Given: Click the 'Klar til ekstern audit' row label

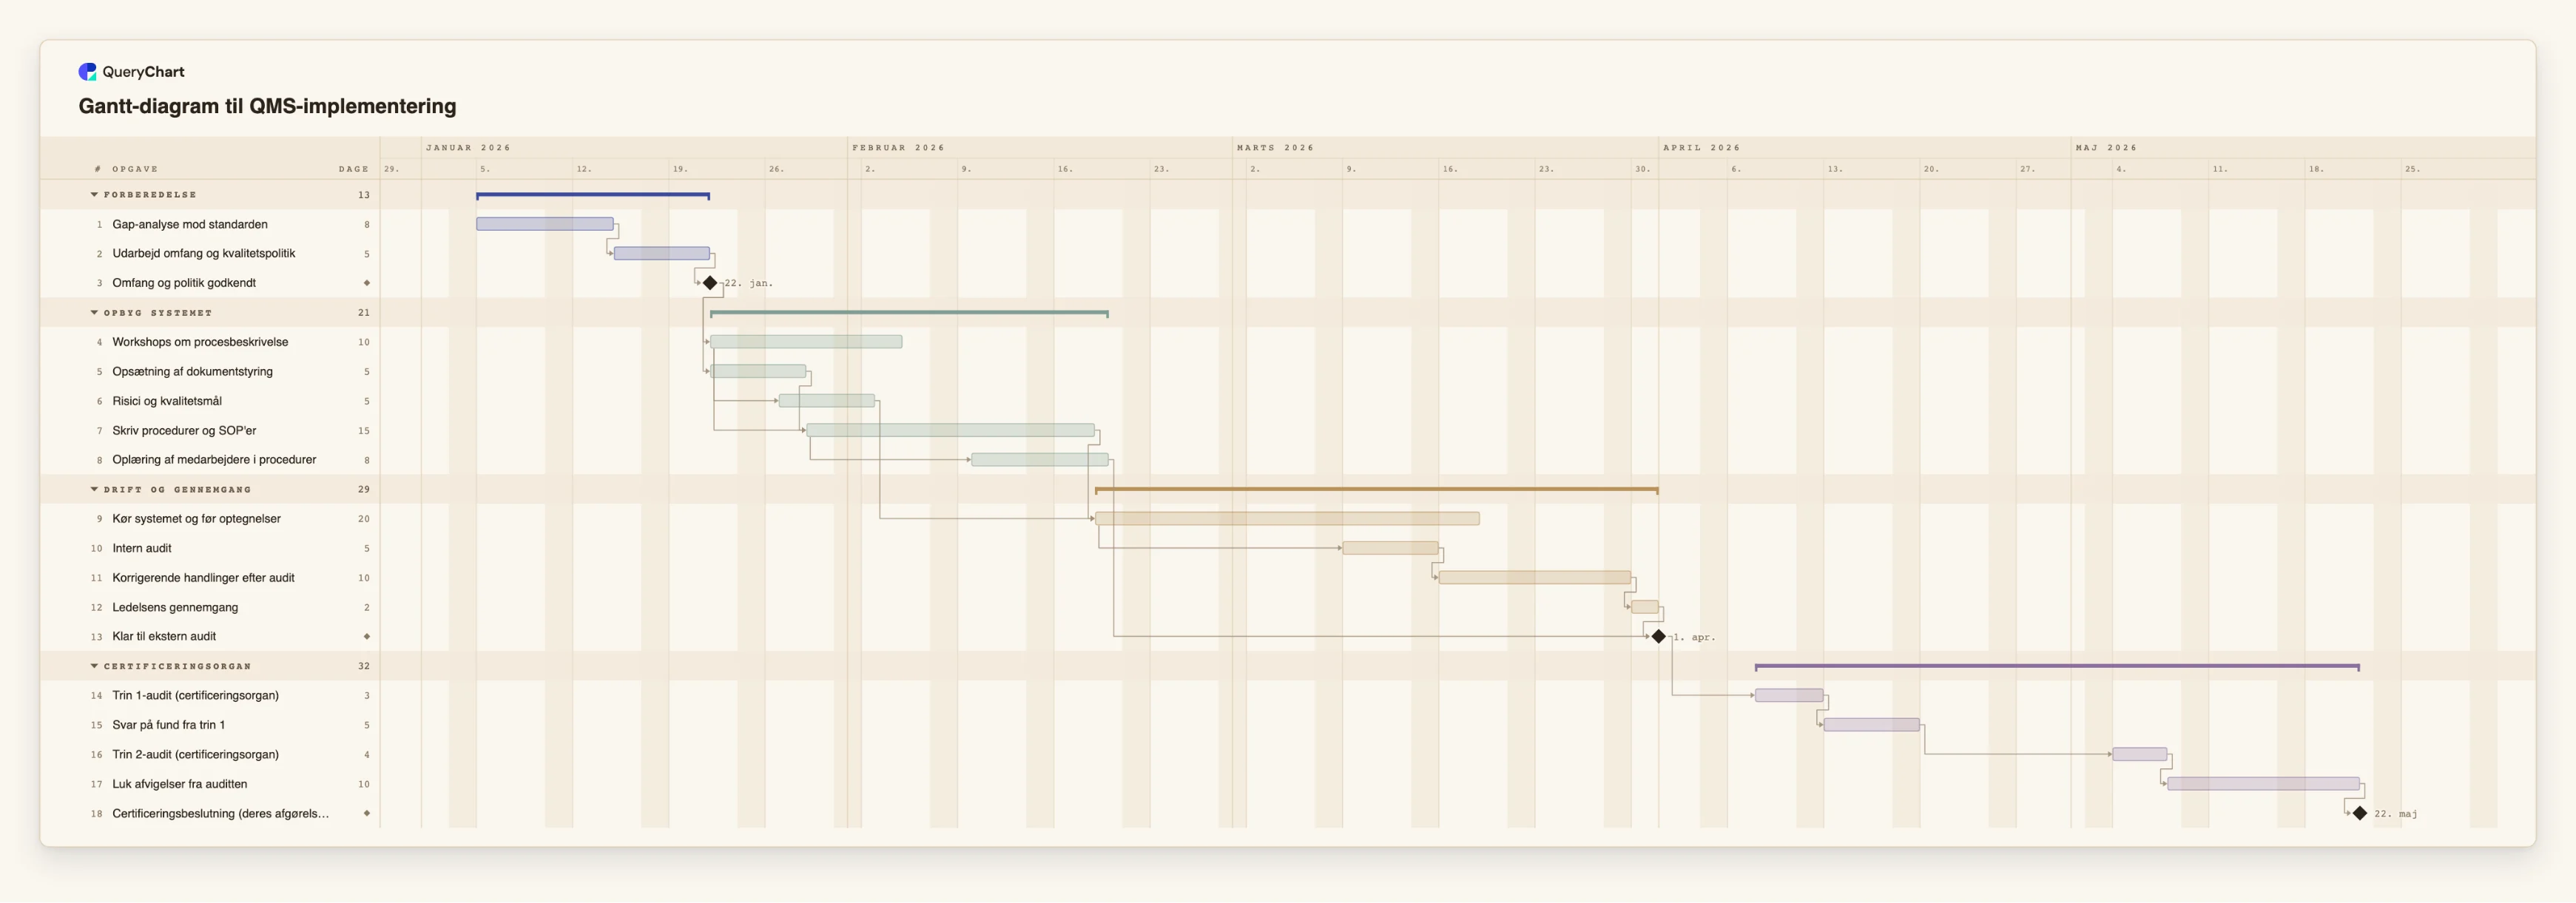Looking at the screenshot, I should pos(164,636).
